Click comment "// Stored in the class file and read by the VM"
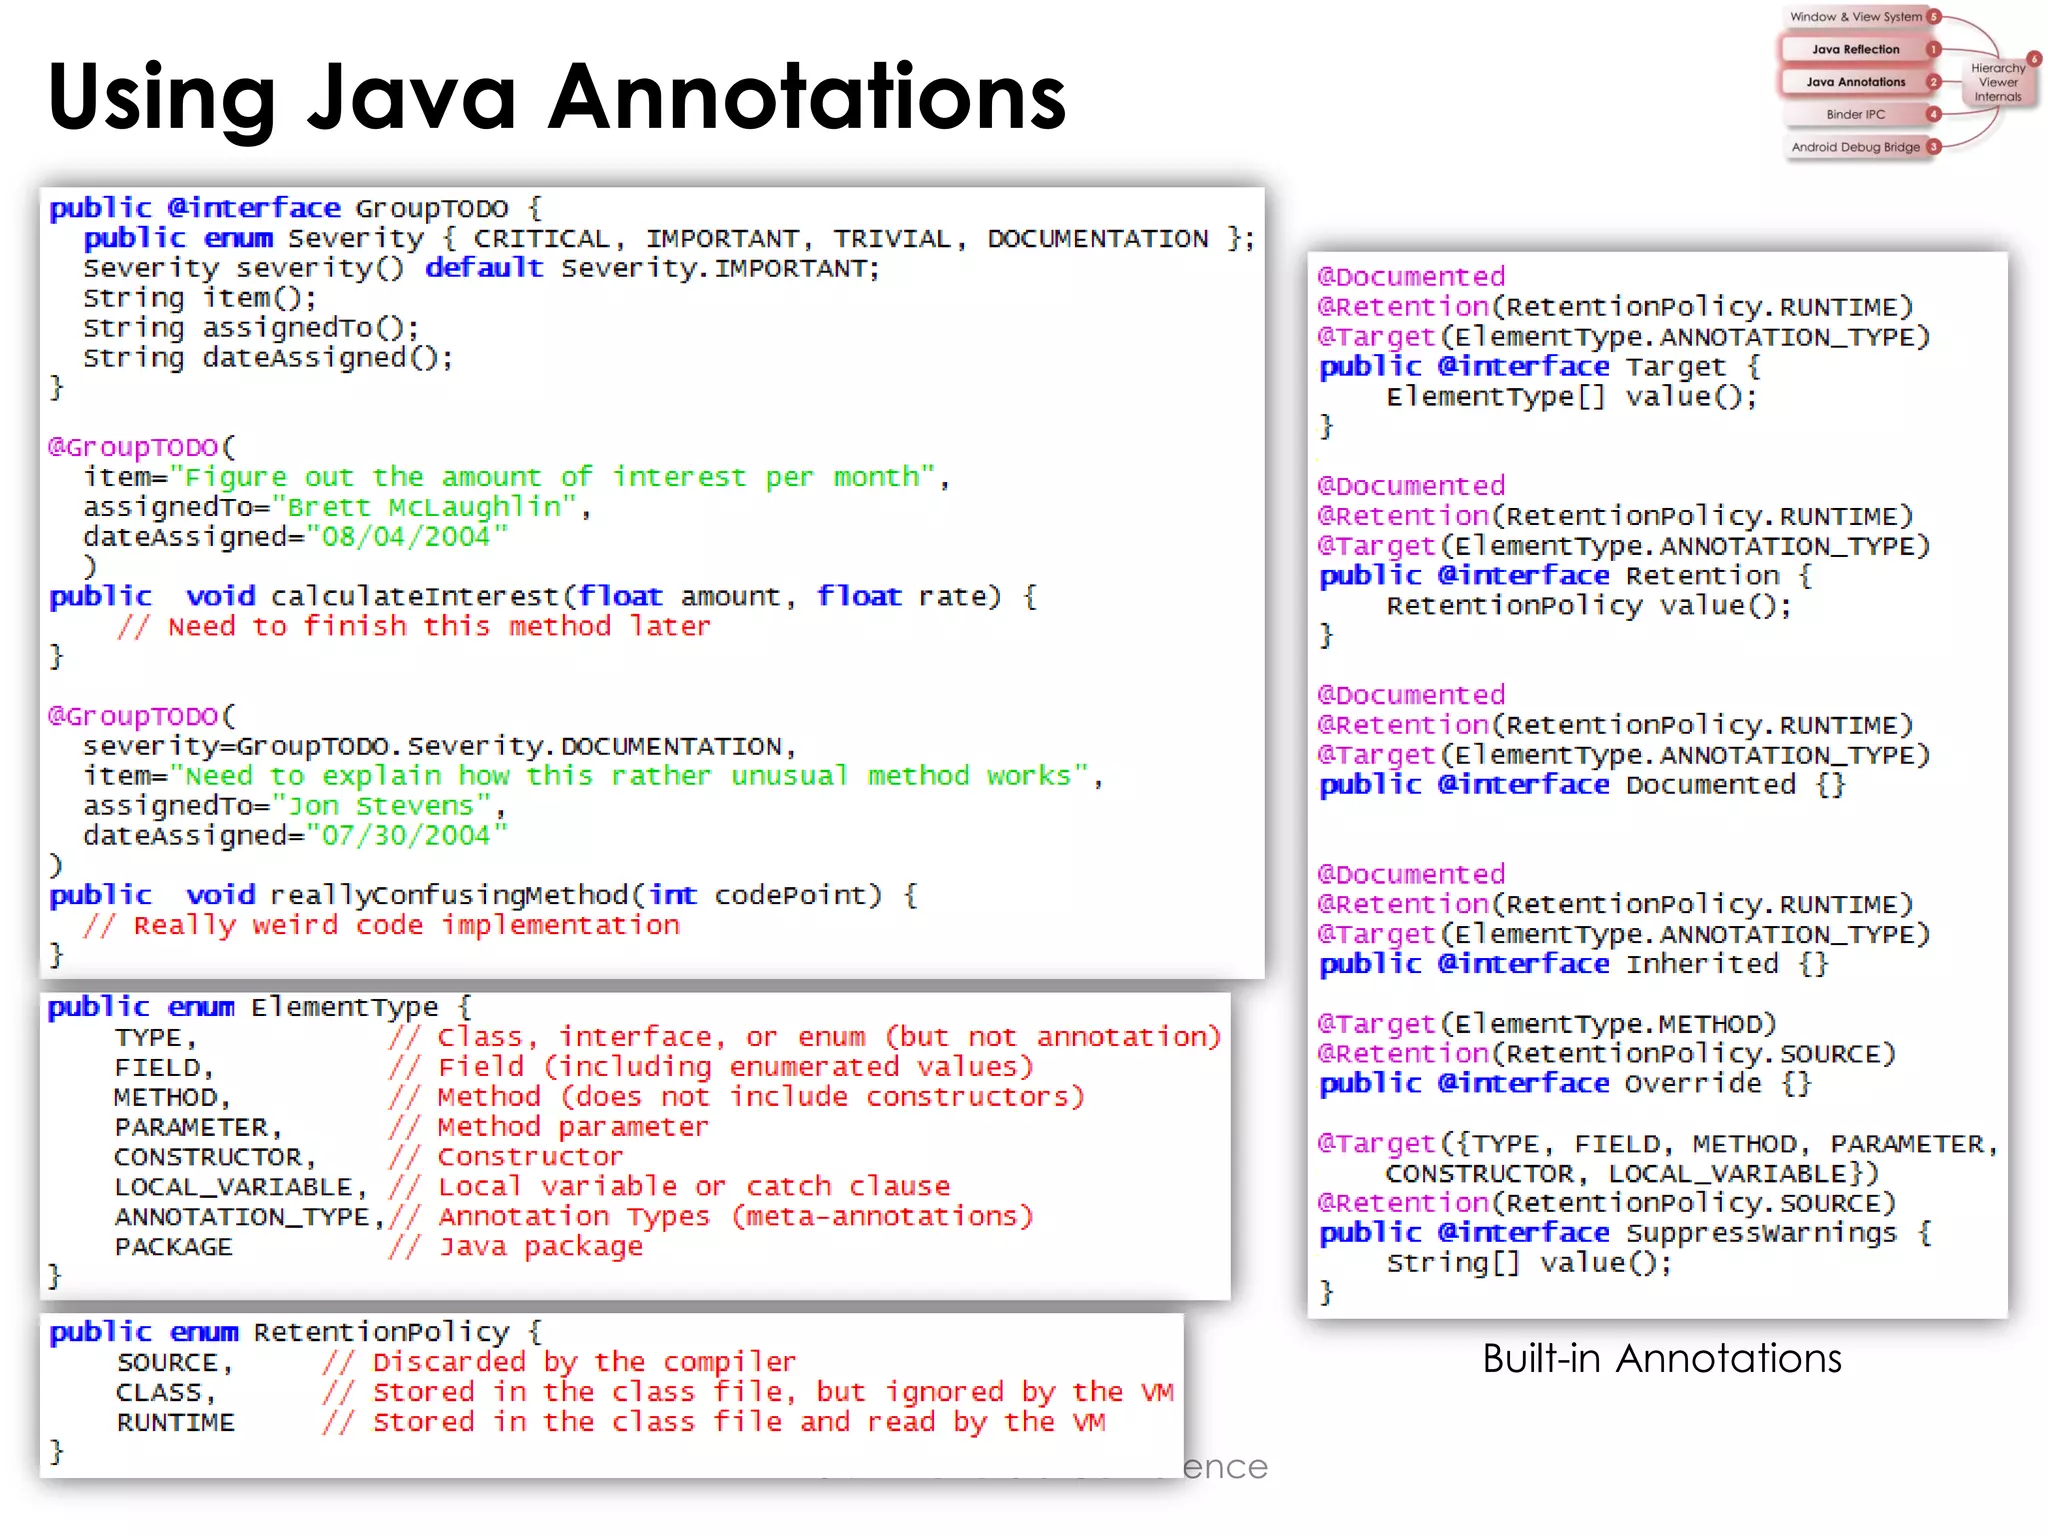The image size is (2048, 1536). coord(713,1422)
